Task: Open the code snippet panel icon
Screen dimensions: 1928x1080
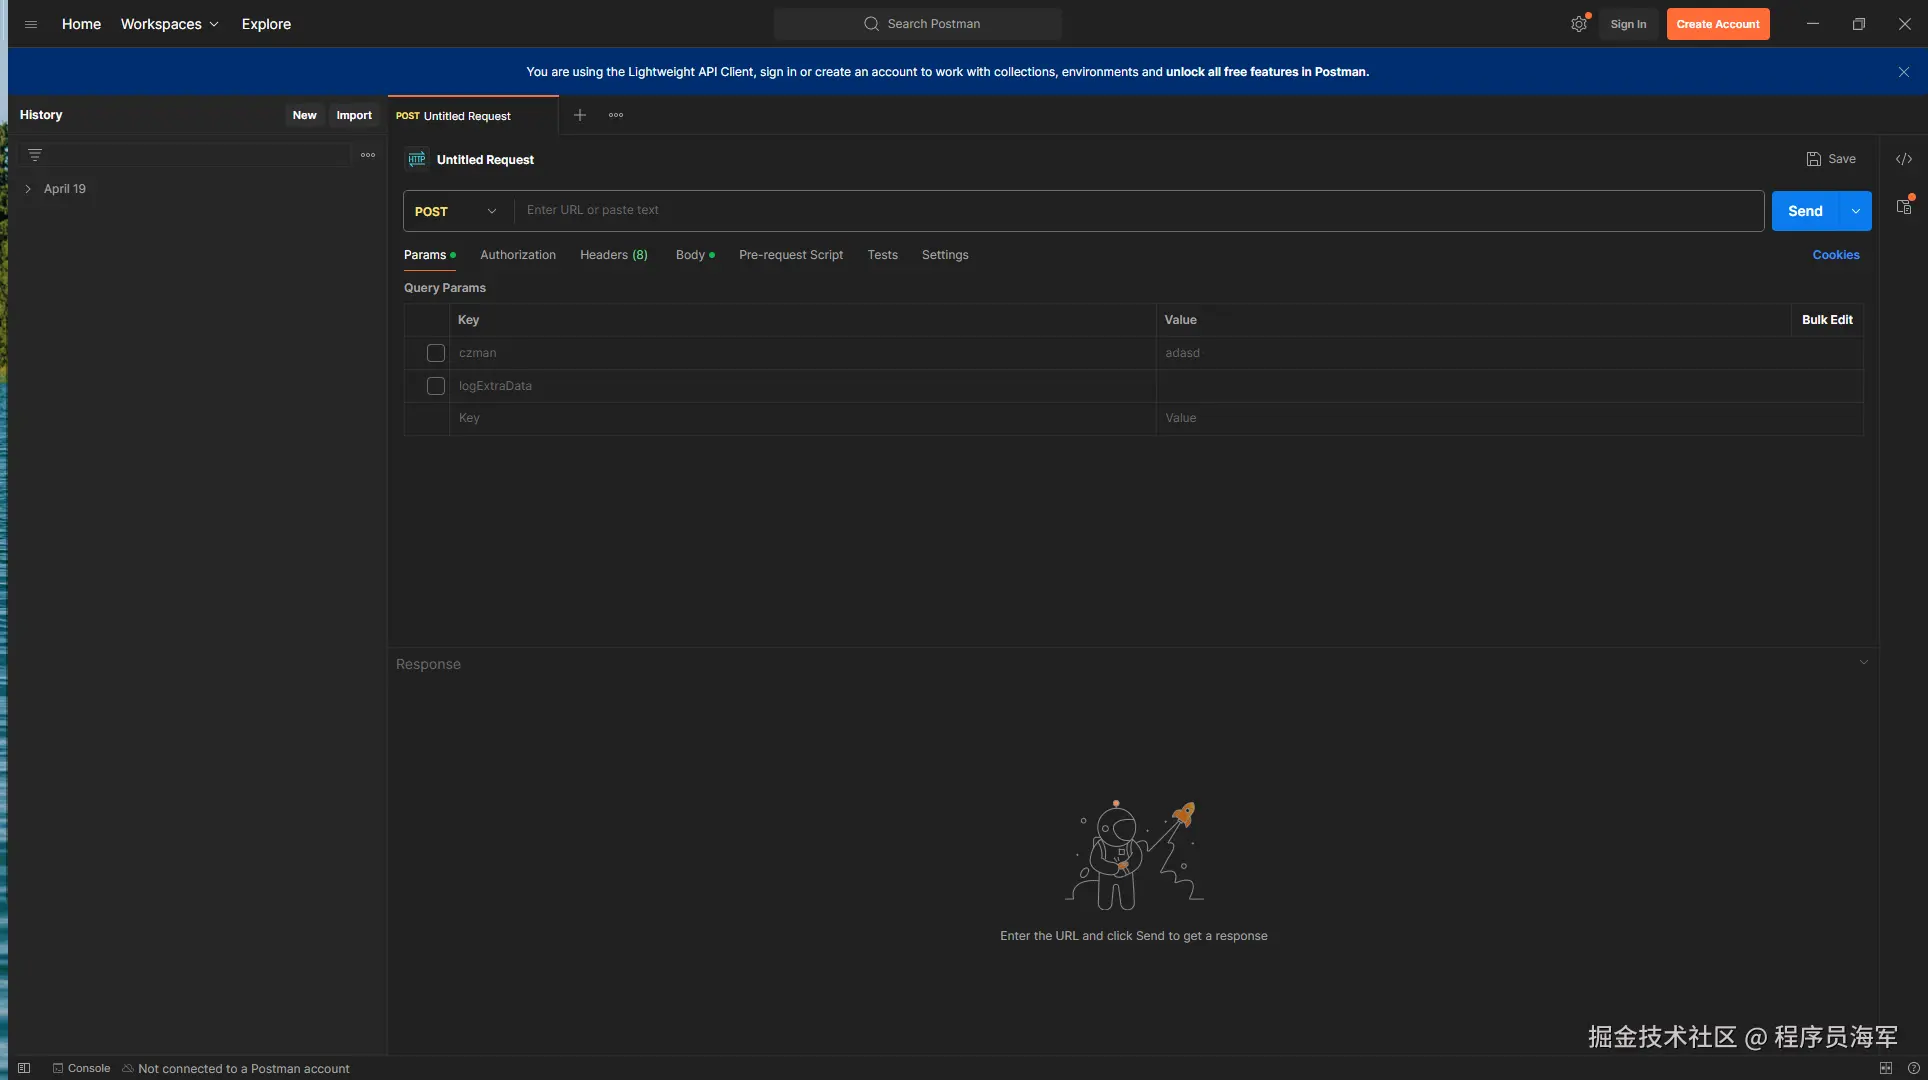Action: click(x=1903, y=159)
